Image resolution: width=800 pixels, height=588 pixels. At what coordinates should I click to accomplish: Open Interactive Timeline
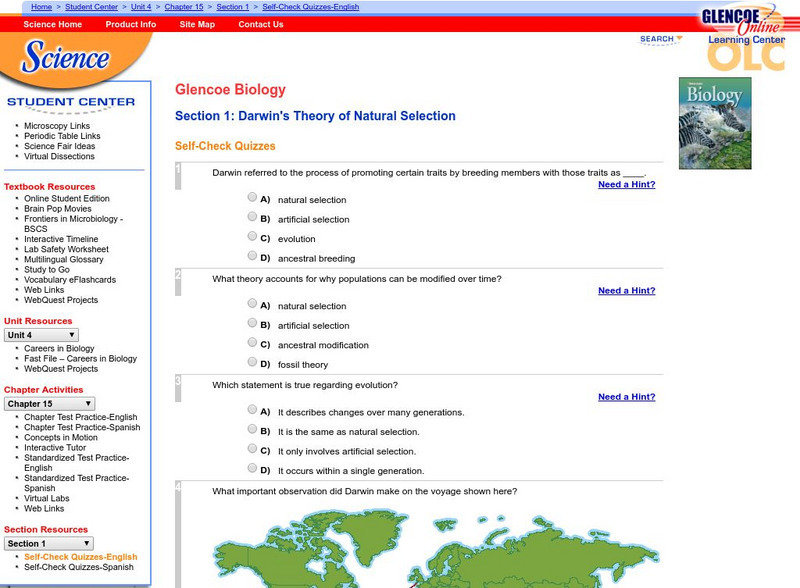(61, 239)
